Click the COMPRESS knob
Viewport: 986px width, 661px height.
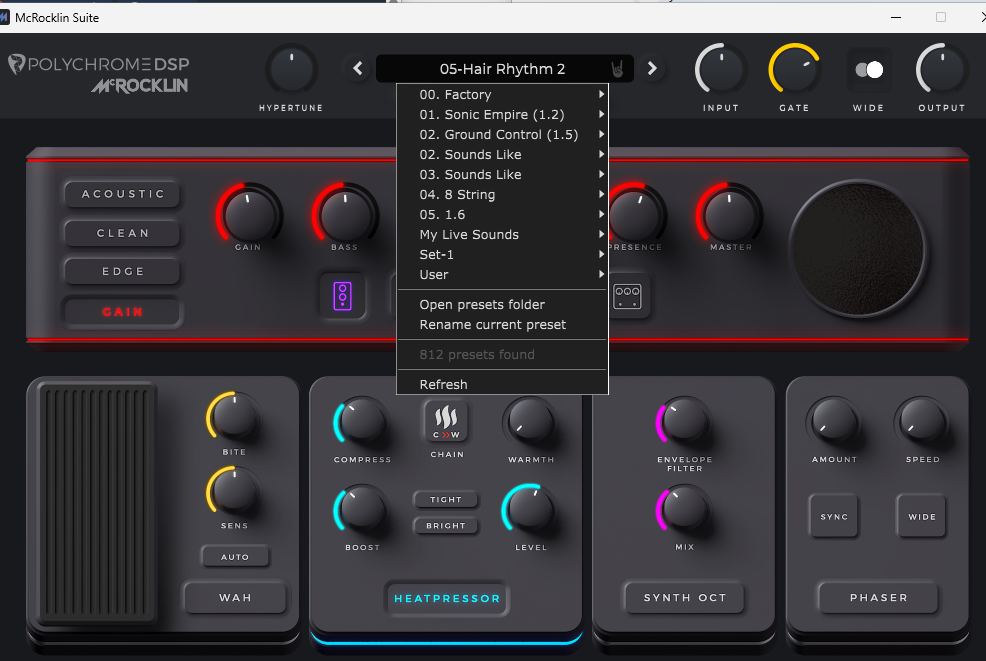[x=361, y=423]
